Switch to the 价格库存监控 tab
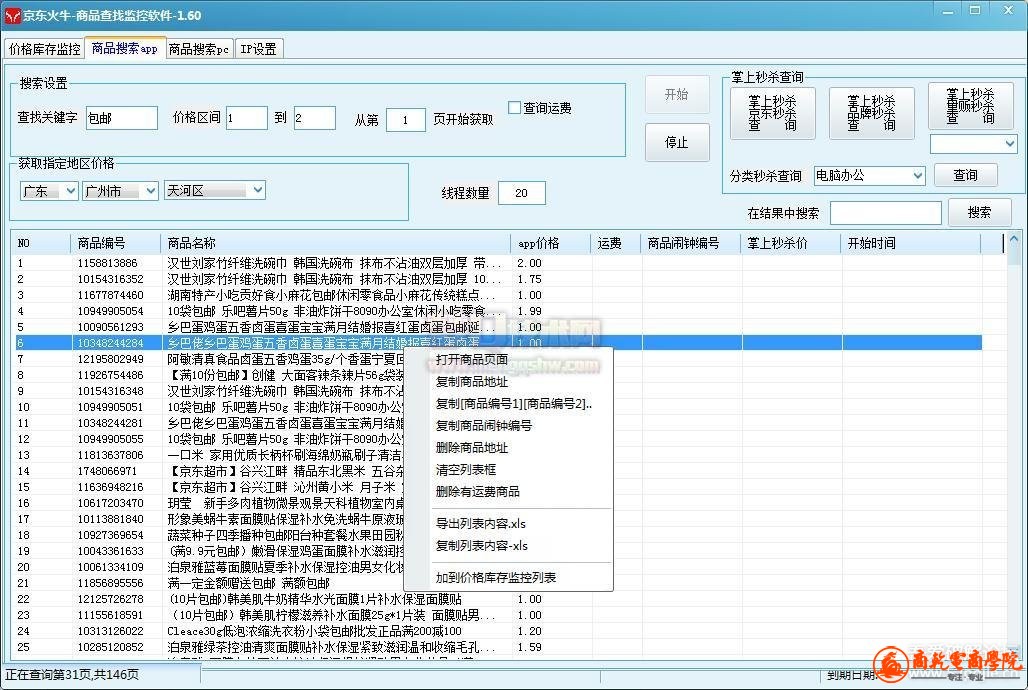 tap(45, 49)
